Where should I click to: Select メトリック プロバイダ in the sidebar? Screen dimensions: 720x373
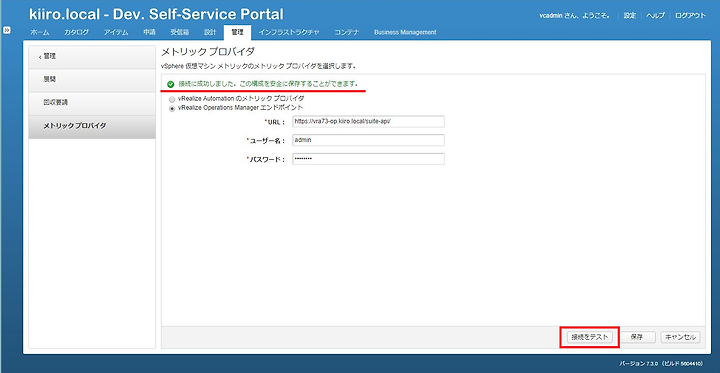coord(92,126)
